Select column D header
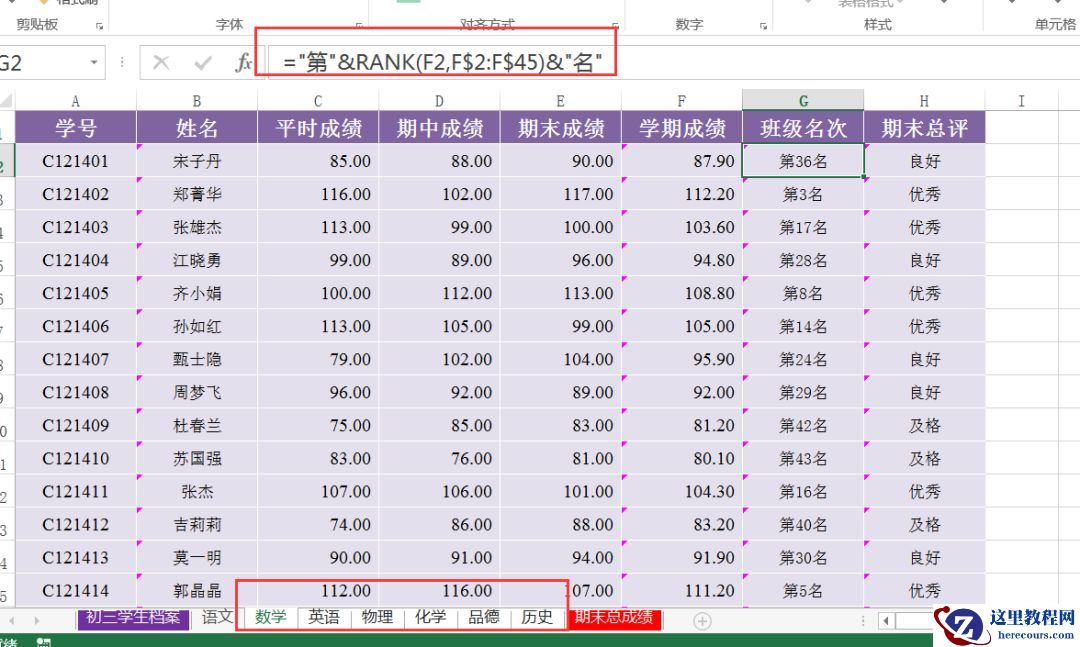This screenshot has height=647, width=1080. click(x=439, y=101)
